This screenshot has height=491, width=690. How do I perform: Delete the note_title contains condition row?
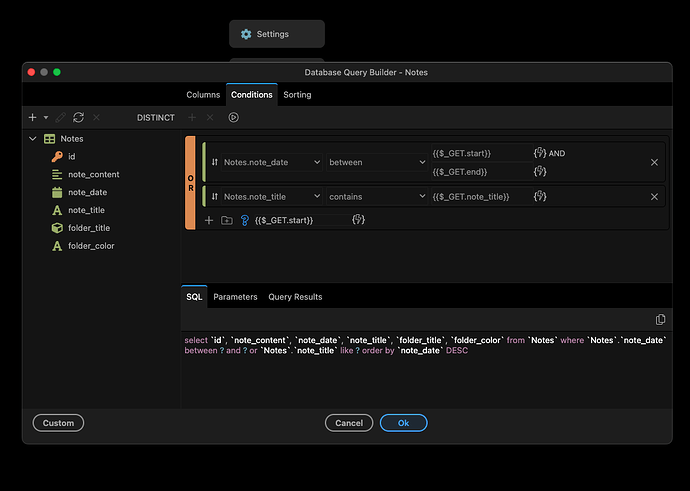pos(654,196)
